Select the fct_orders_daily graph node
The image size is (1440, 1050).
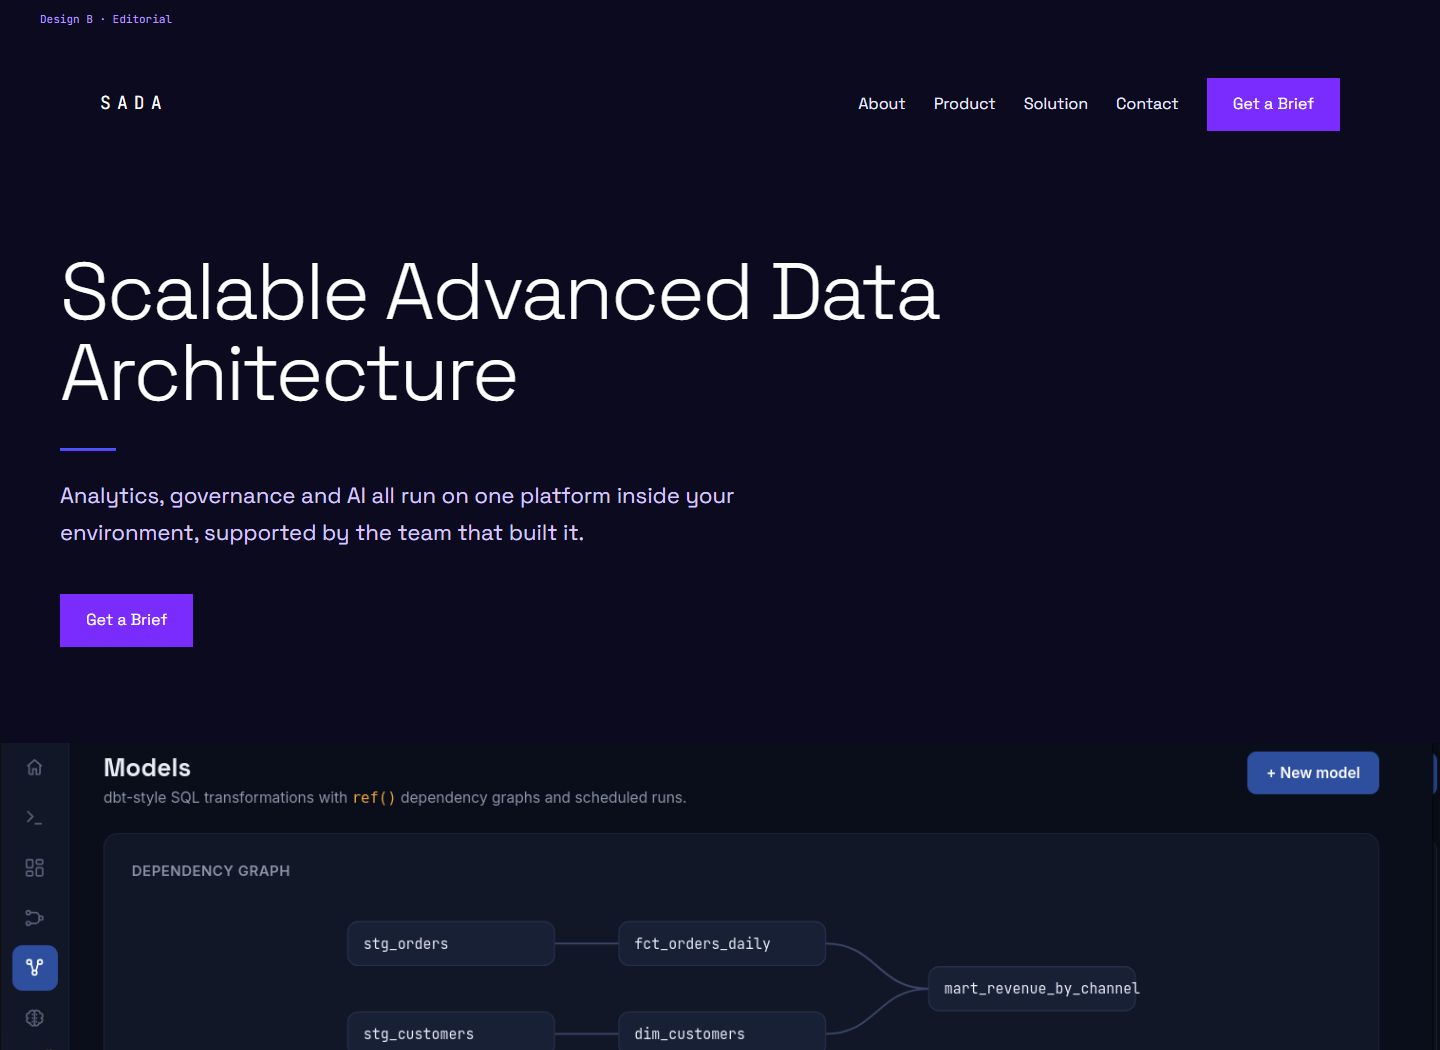point(722,943)
